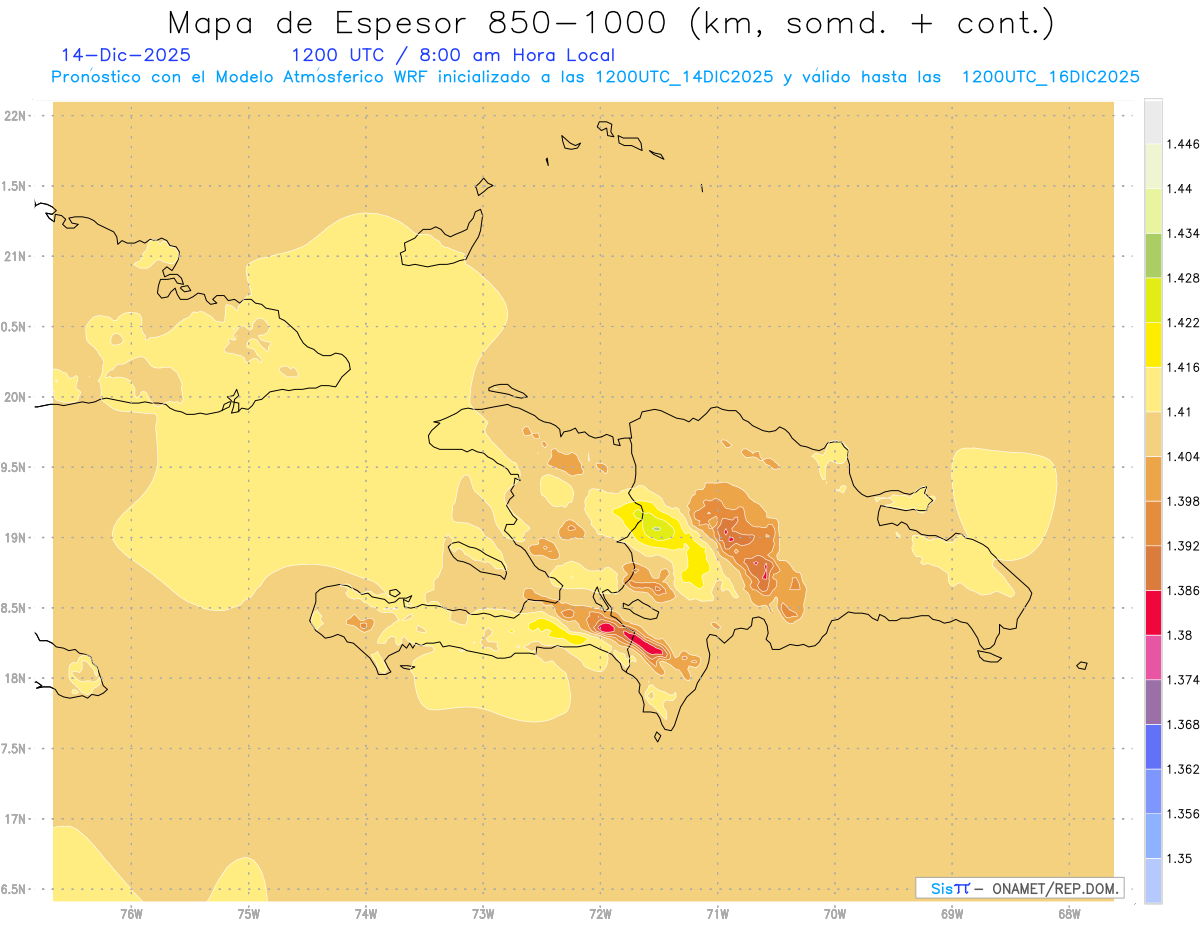The width and height of the screenshot is (1200, 927).
Task: Click the '73W' longitude label
Action: point(483,913)
